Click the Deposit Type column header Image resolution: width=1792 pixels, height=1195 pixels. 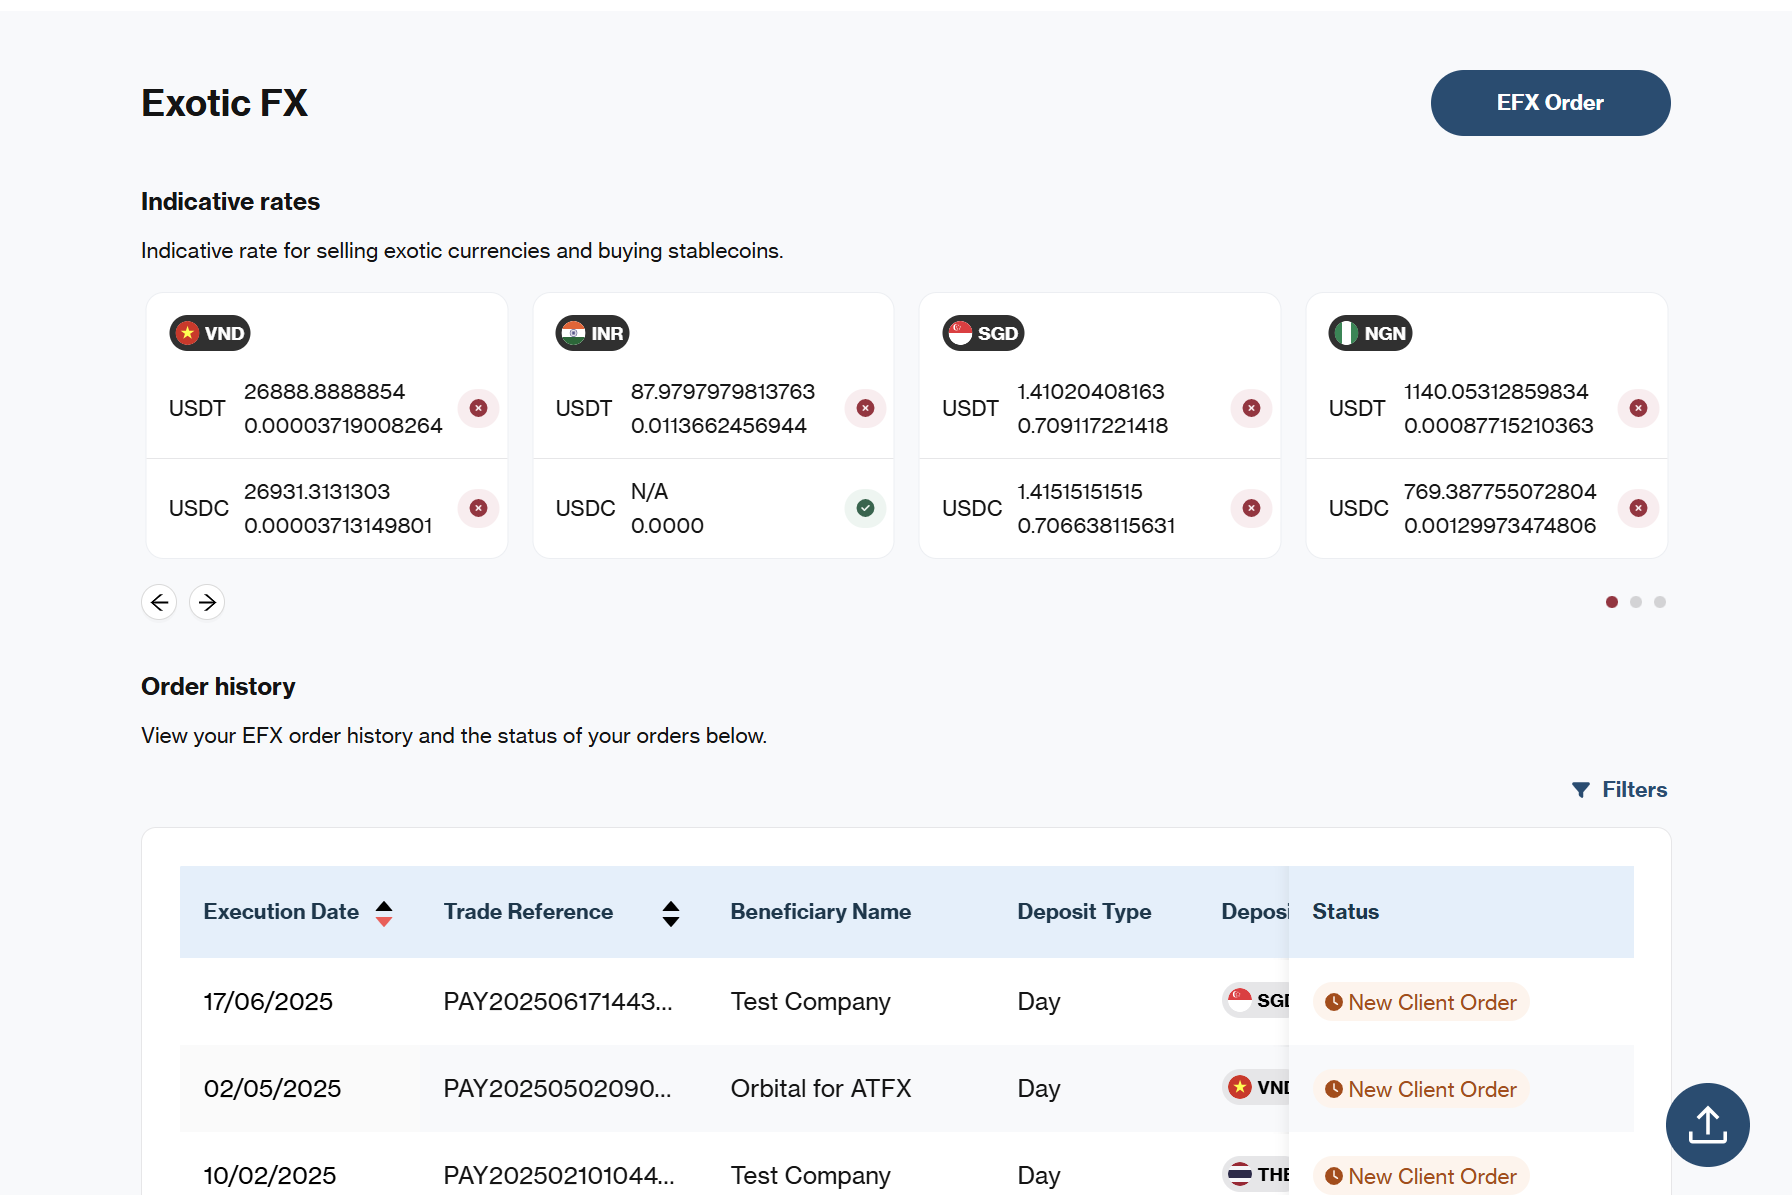tap(1084, 912)
